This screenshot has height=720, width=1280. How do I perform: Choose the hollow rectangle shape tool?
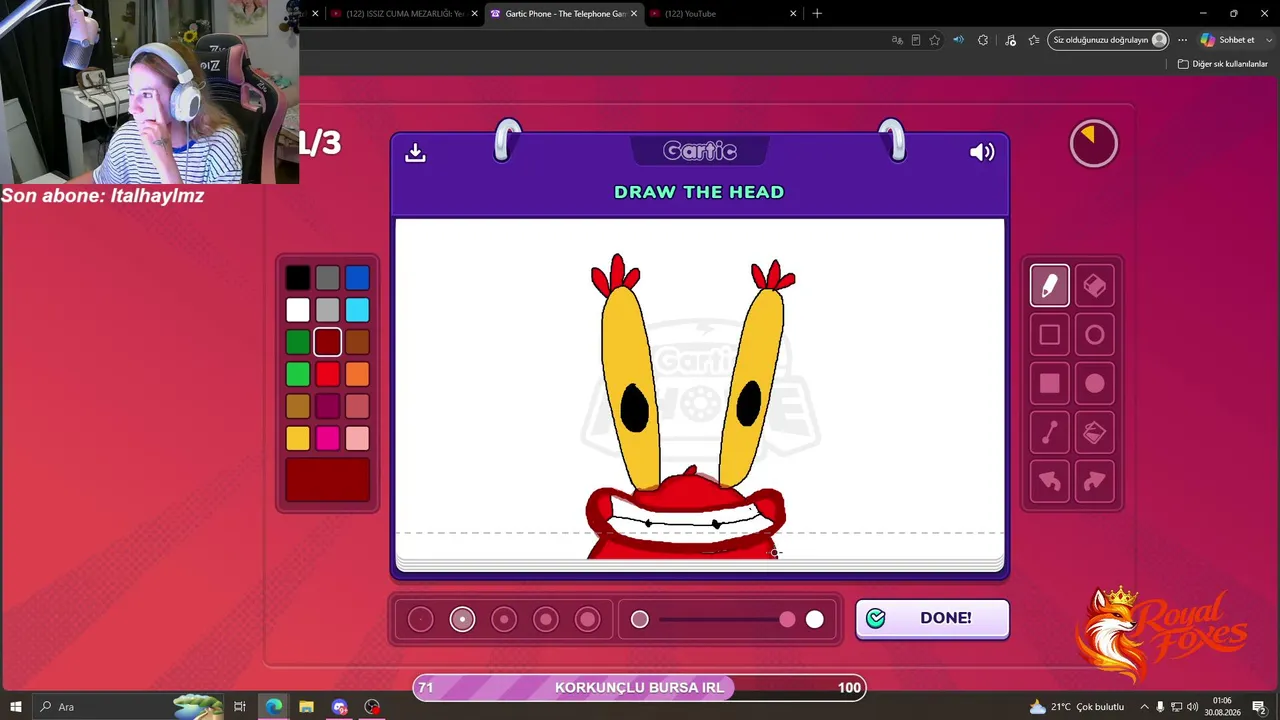(1049, 335)
